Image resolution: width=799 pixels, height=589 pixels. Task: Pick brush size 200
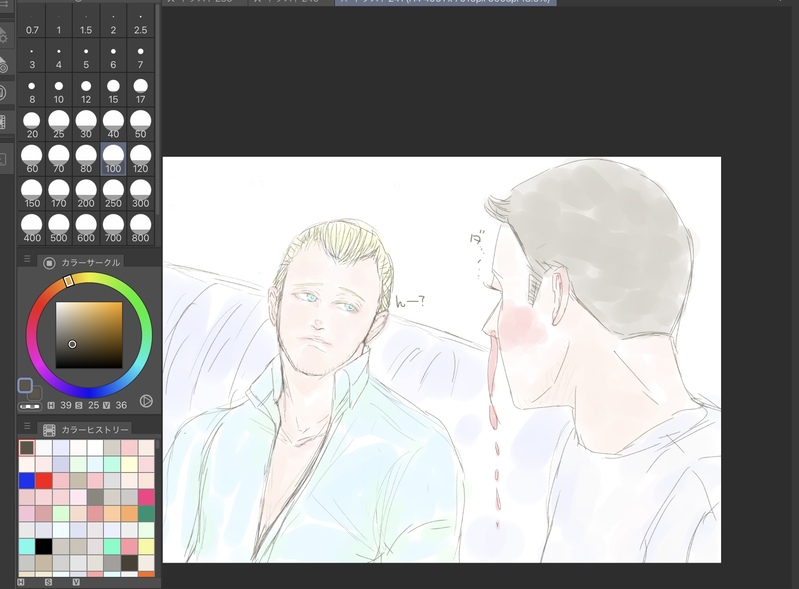coord(86,194)
